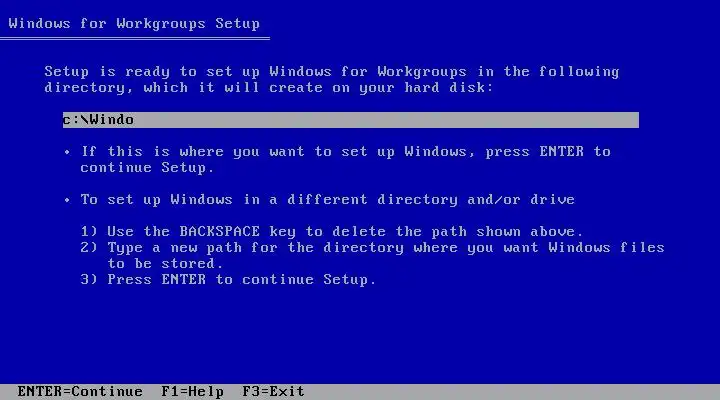720x400 pixels.
Task: Click the second bullet before 'To set up'
Action: coord(68,200)
